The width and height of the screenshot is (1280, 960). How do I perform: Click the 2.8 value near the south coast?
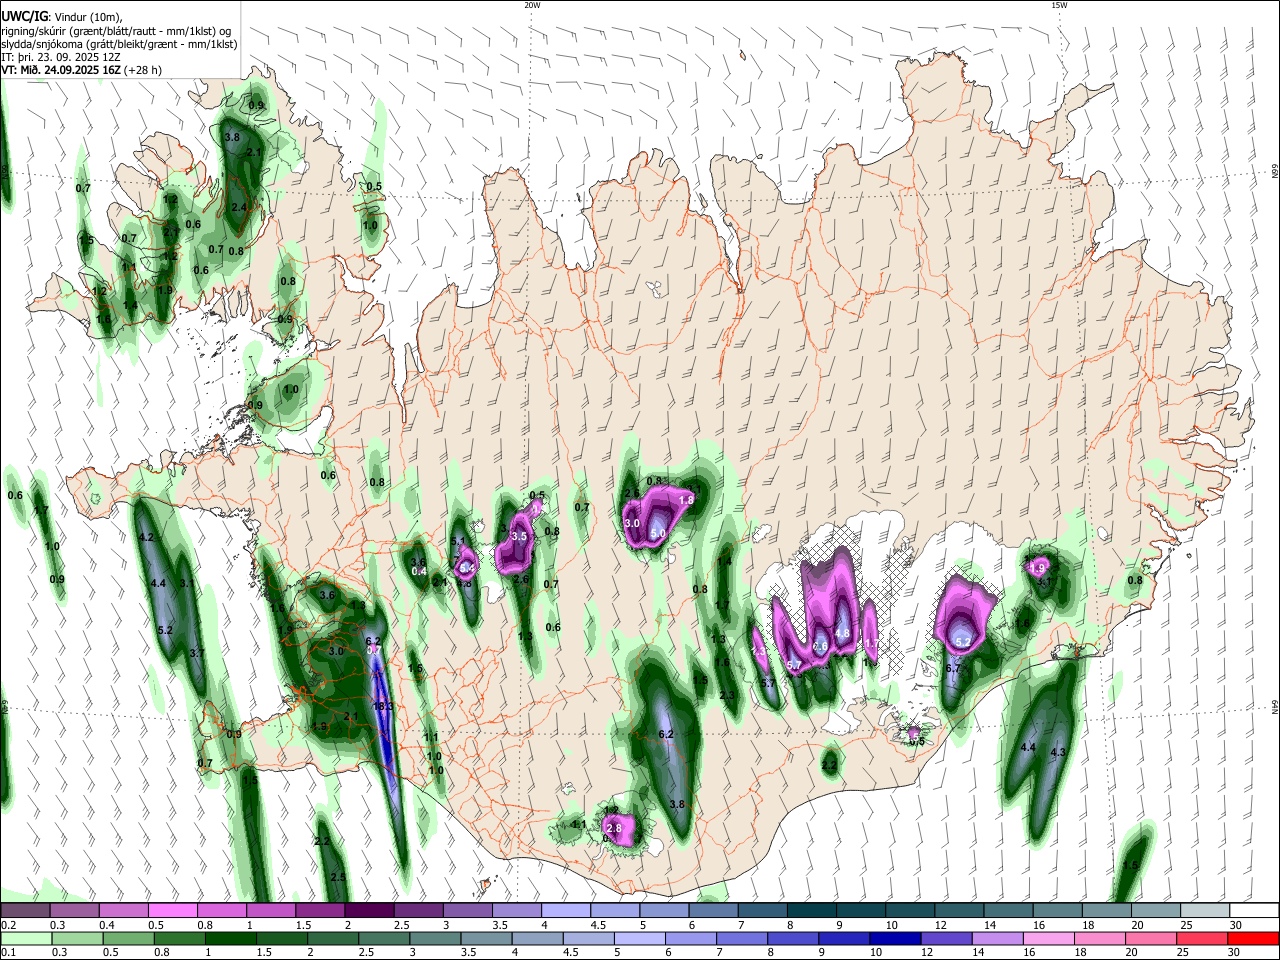pyautogui.click(x=615, y=828)
